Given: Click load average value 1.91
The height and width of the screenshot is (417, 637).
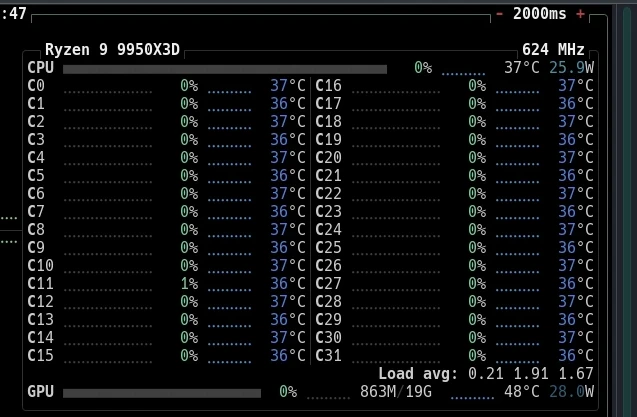Looking at the screenshot, I should (531, 374).
